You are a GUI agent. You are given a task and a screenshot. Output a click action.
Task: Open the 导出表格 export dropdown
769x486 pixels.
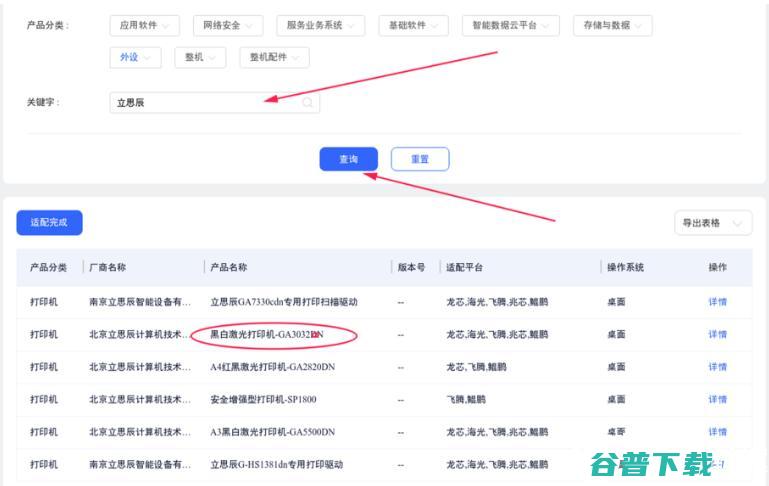pyautogui.click(x=713, y=223)
